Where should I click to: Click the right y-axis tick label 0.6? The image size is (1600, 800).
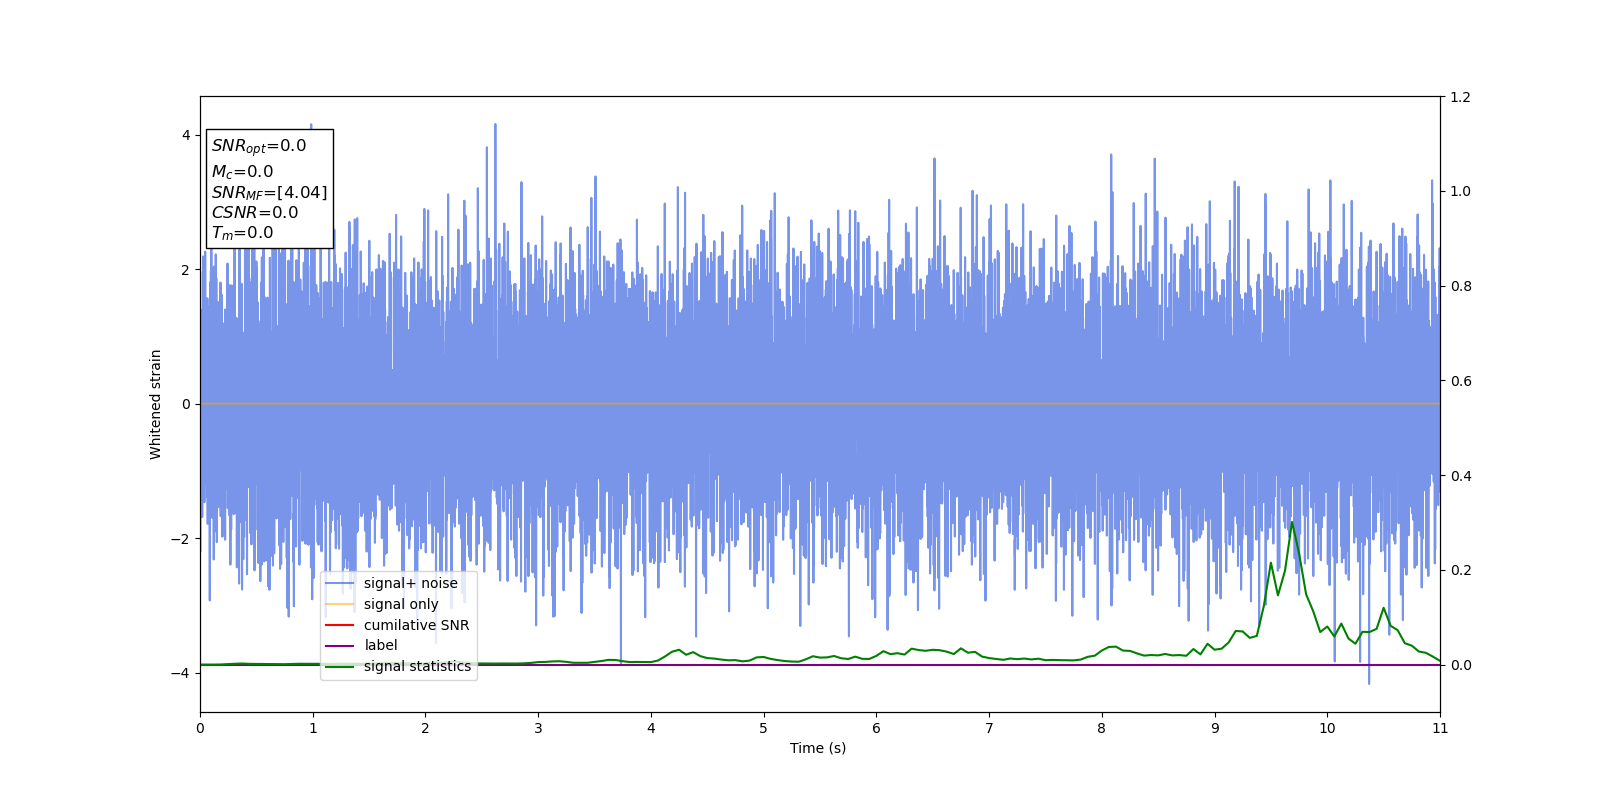(1460, 381)
